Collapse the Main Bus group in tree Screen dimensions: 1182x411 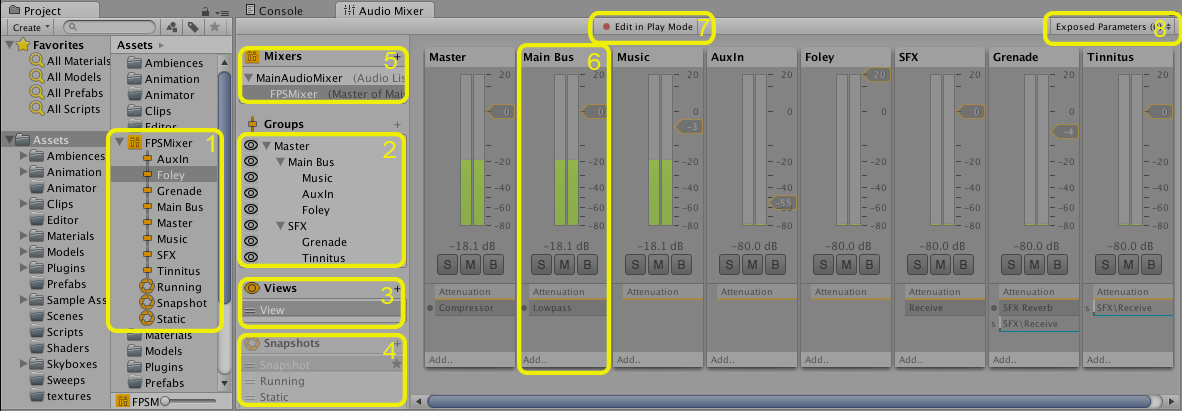click(280, 162)
